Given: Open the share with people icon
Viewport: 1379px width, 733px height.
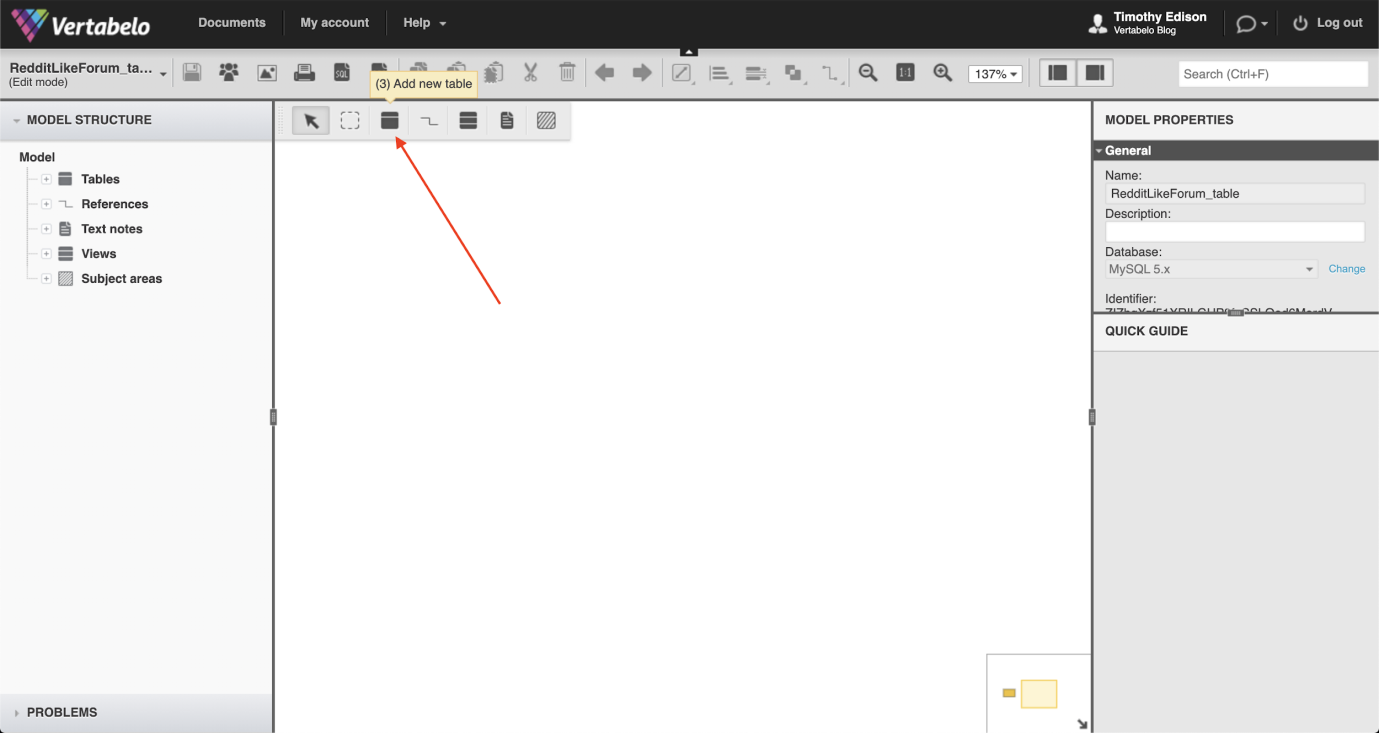Looking at the screenshot, I should 230,73.
